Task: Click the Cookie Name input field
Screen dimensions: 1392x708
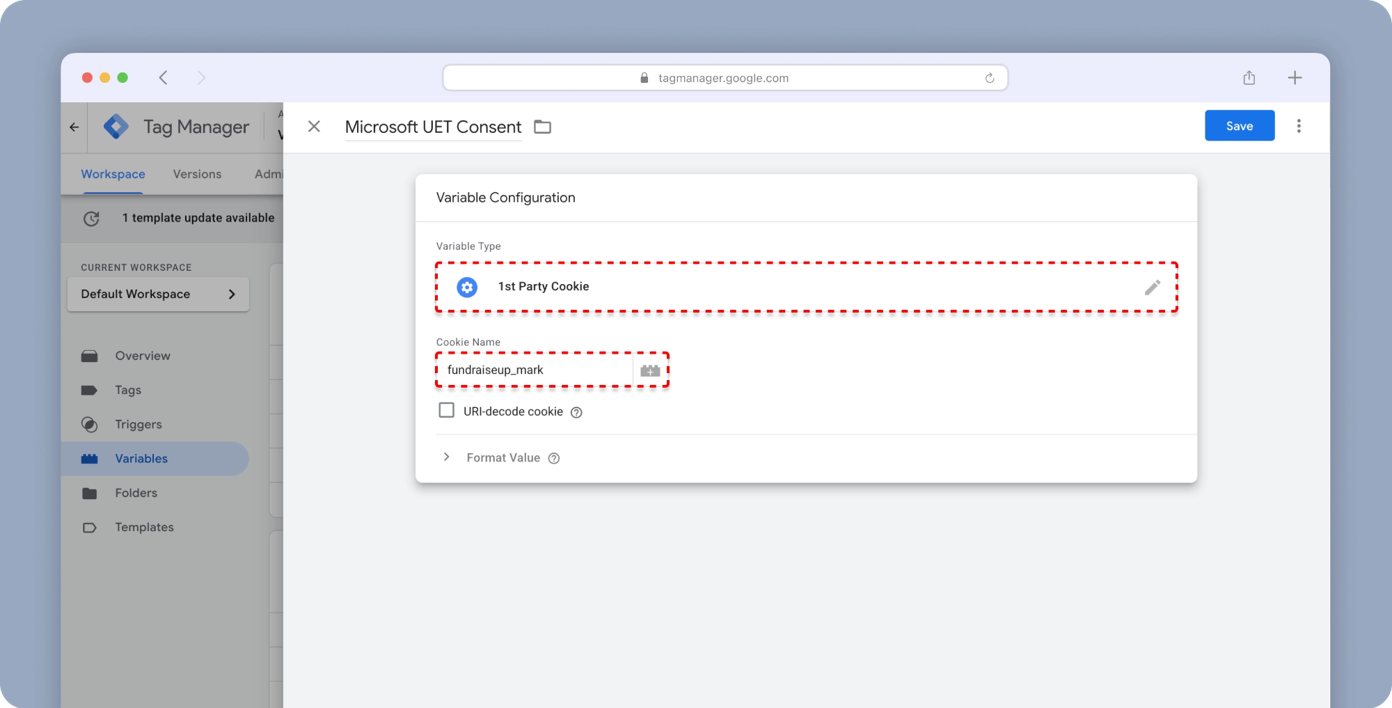Action: [x=535, y=370]
